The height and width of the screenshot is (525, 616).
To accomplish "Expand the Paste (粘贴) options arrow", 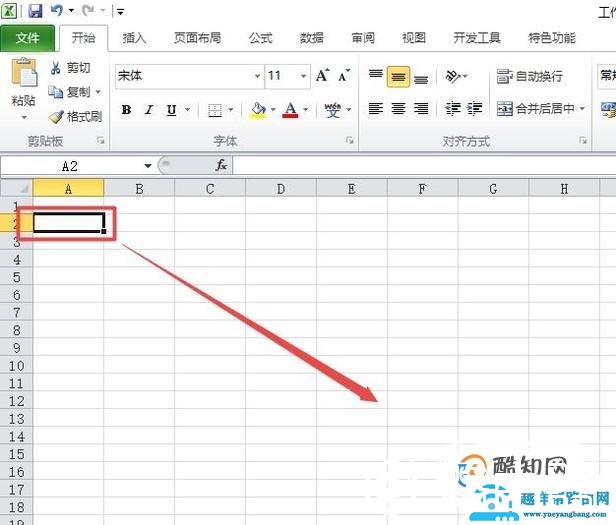I will coord(24,117).
